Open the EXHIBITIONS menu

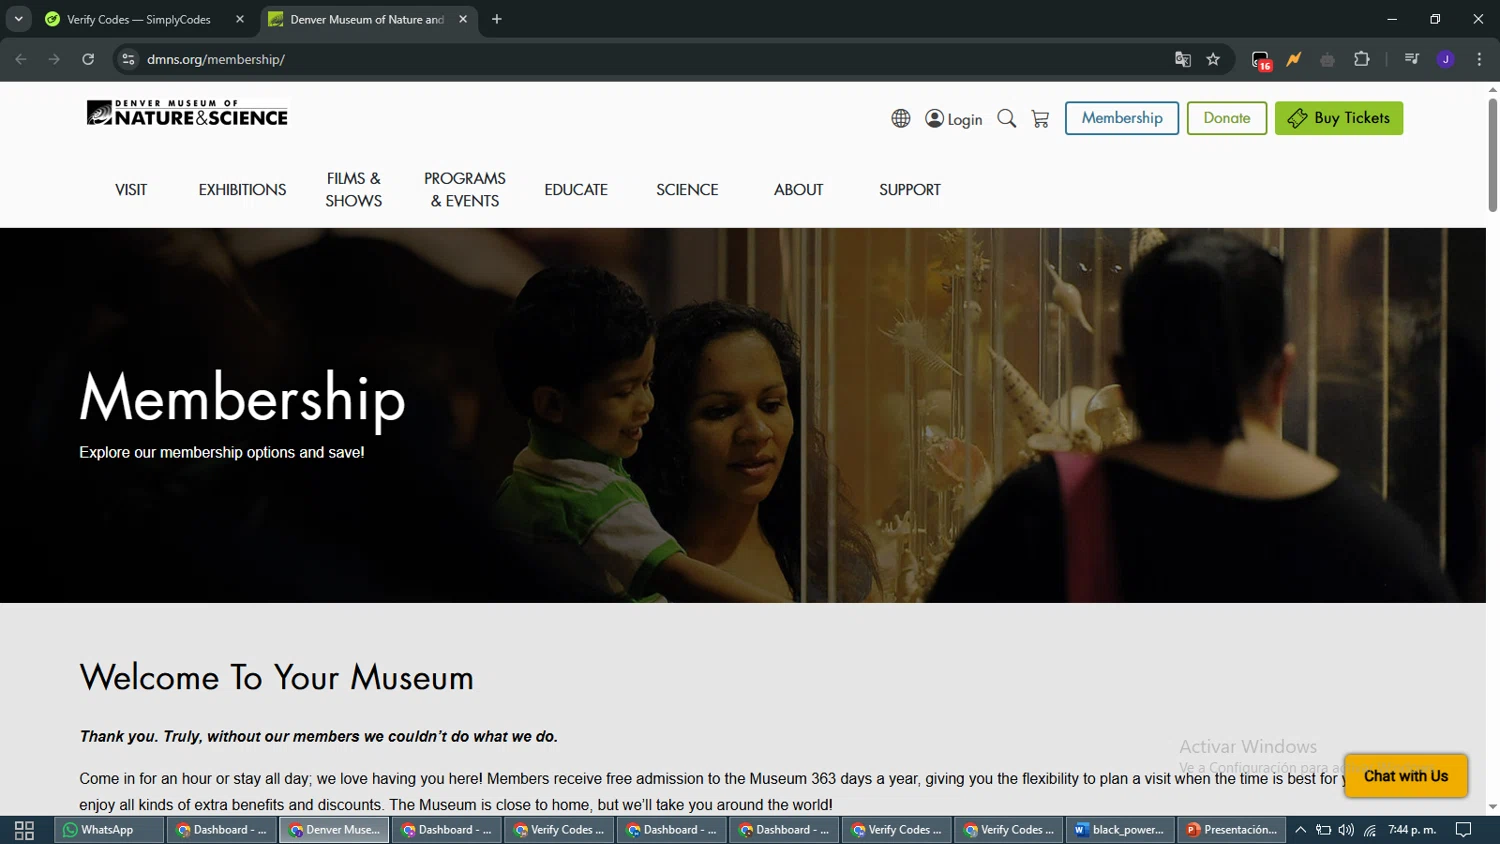pos(242,190)
